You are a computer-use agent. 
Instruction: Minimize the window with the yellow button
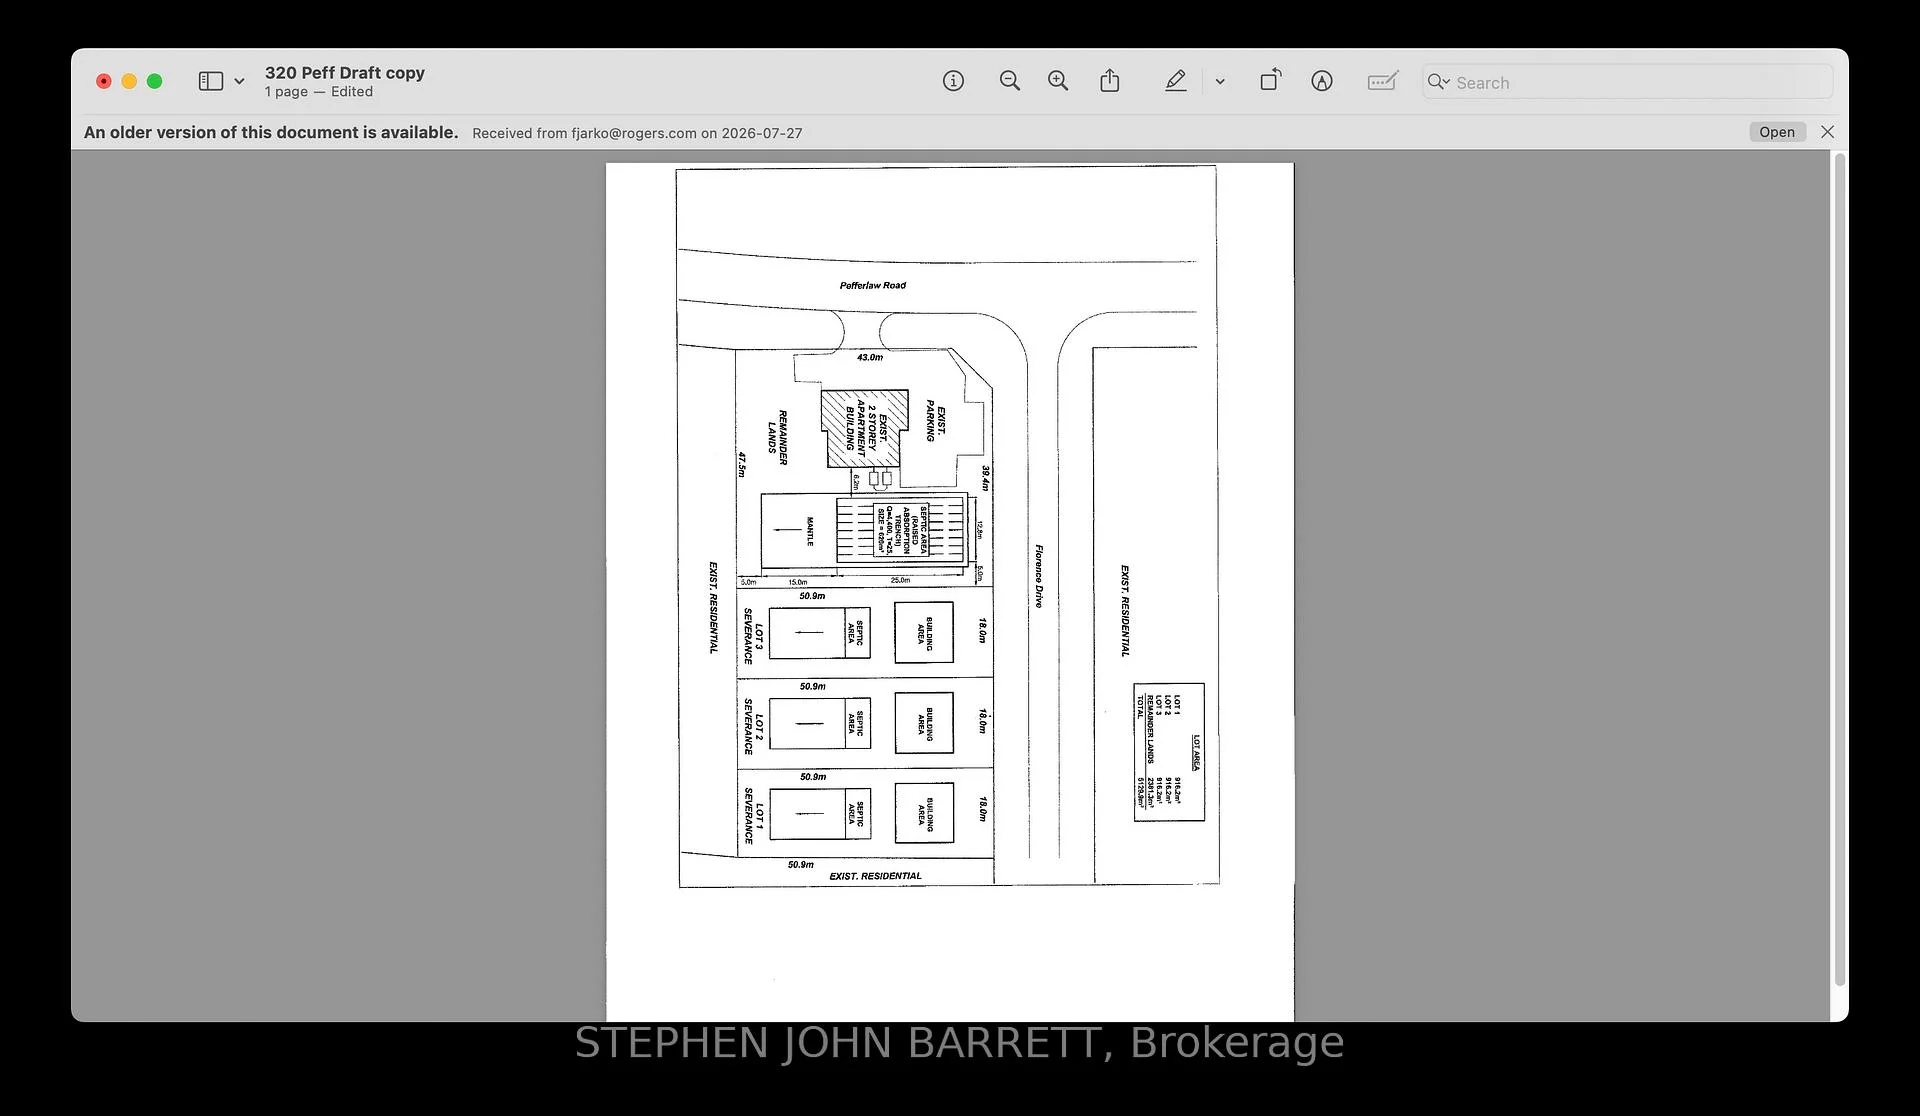point(129,81)
